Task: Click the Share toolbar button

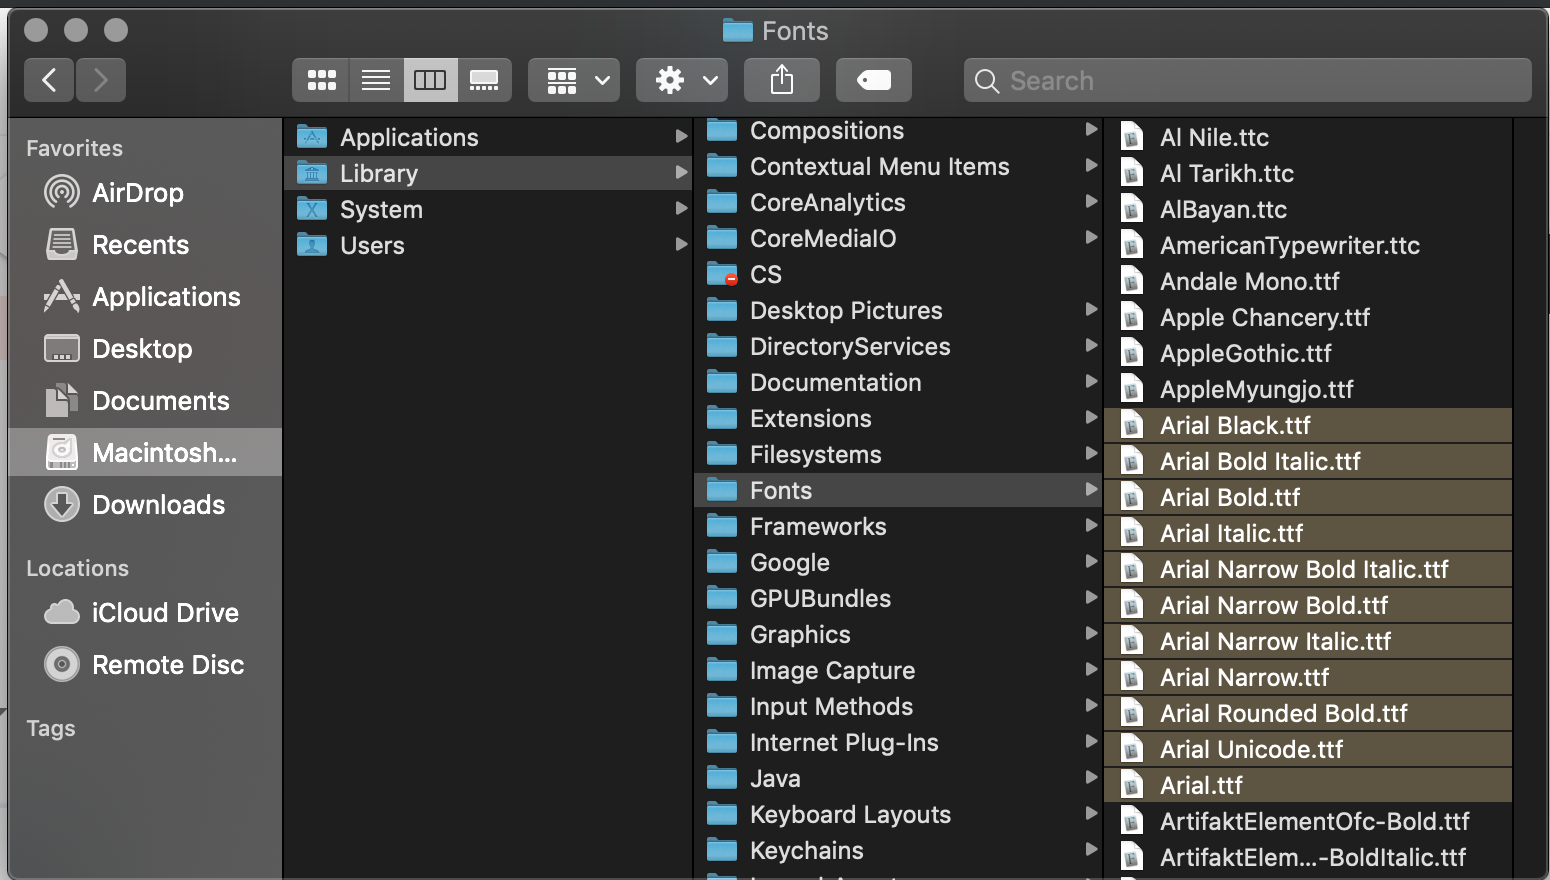Action: click(782, 80)
